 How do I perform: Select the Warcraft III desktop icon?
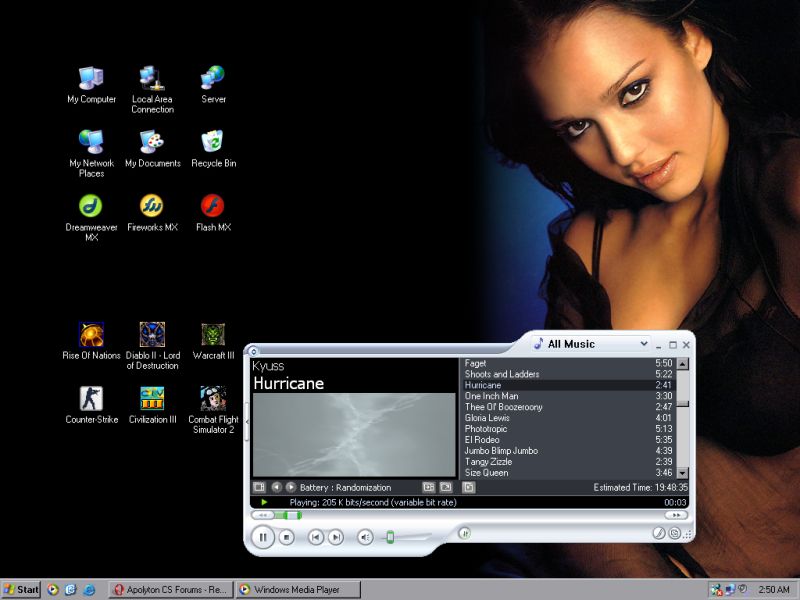click(x=213, y=335)
